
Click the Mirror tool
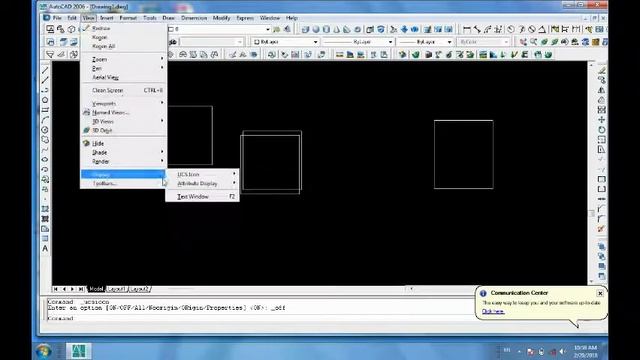[601, 90]
